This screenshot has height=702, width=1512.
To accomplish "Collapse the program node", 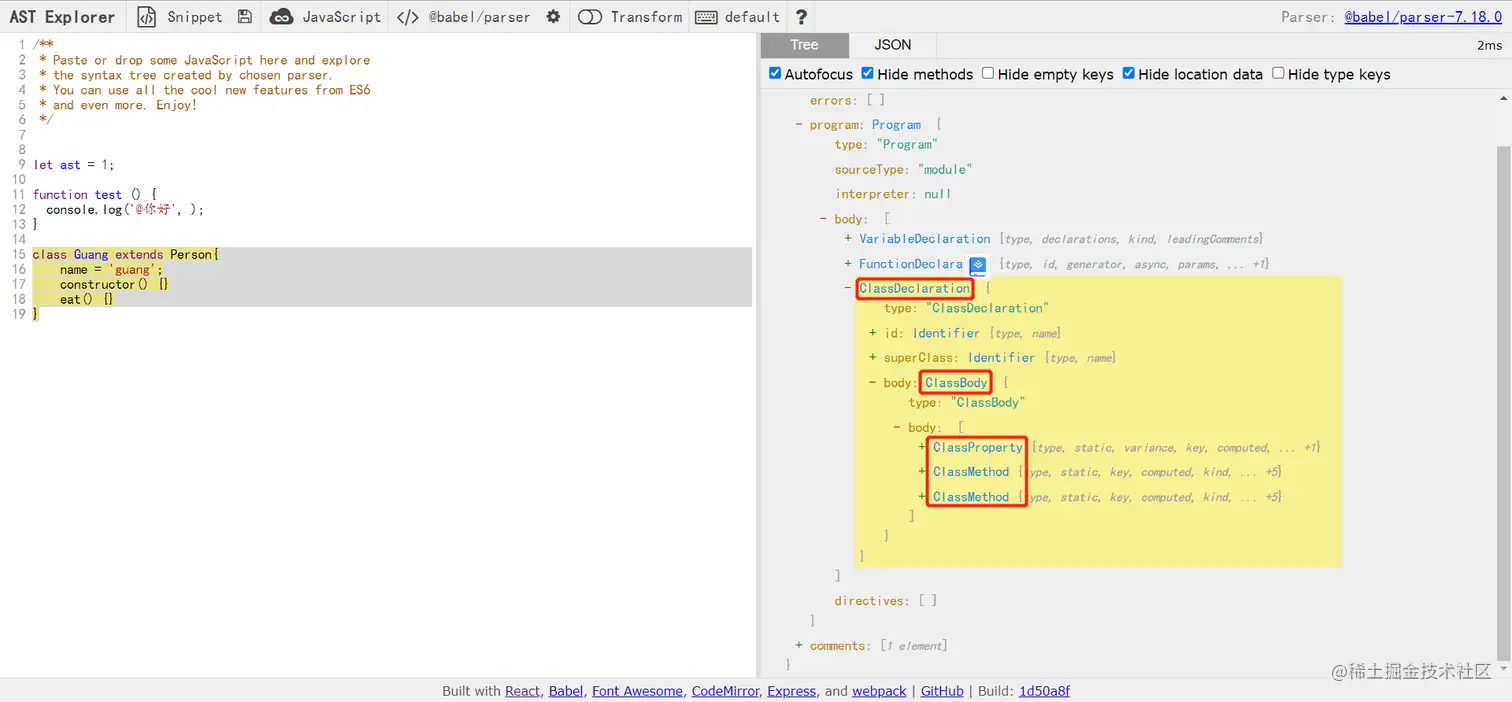I will click(798, 125).
